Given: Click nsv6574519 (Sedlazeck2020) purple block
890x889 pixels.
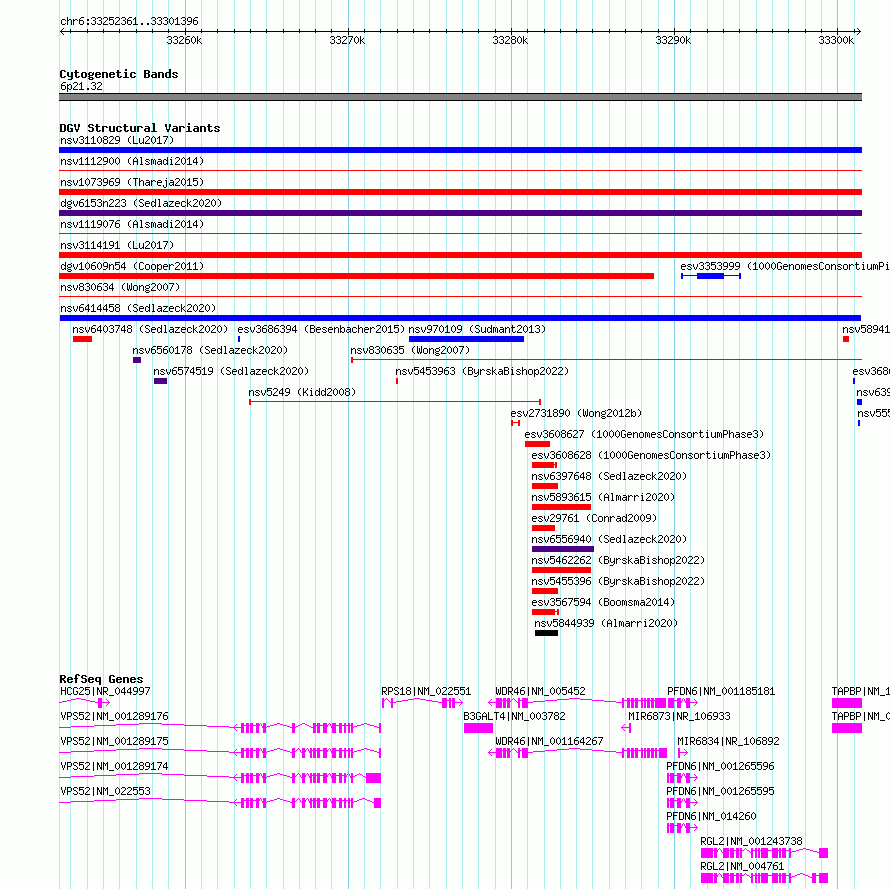Looking at the screenshot, I should [160, 381].
